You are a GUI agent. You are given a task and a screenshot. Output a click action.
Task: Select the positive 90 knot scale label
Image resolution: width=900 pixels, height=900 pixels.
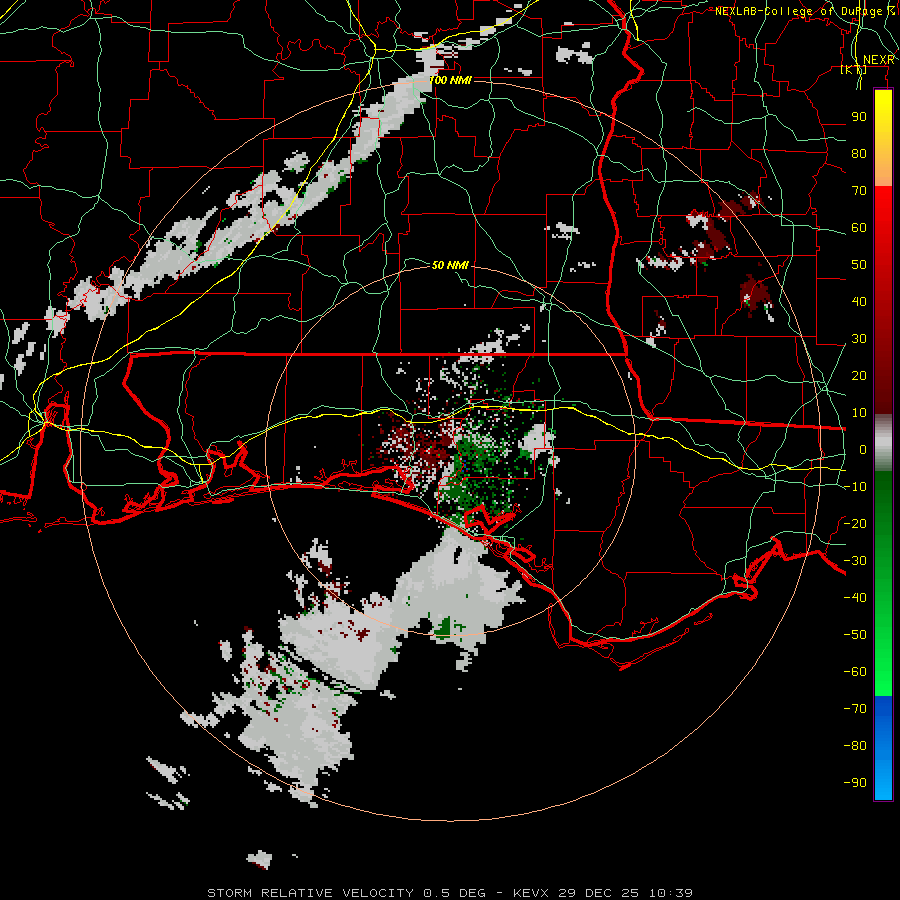point(859,117)
